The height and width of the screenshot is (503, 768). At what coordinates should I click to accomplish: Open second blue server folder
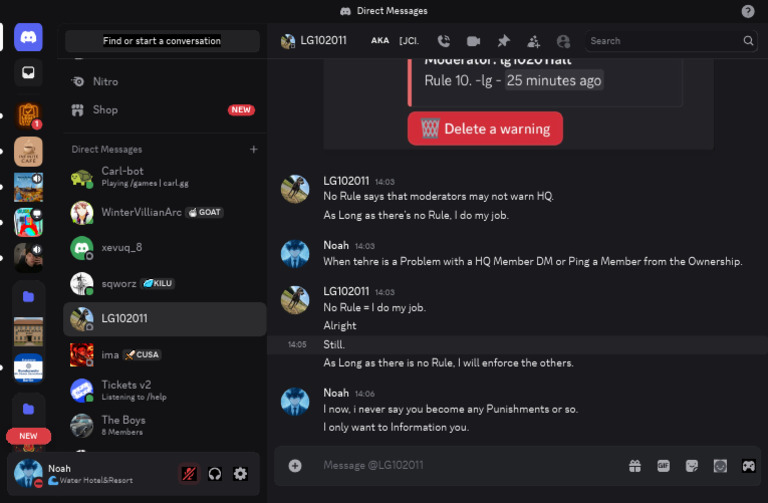(x=28, y=409)
